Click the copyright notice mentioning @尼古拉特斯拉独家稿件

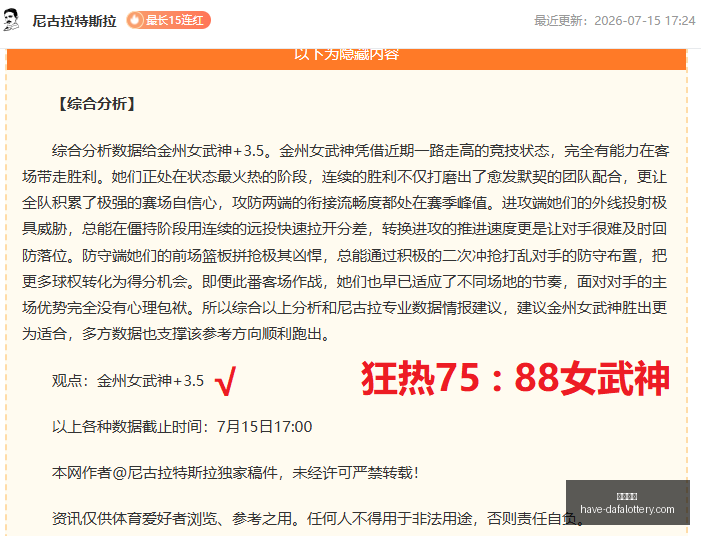coord(235,473)
